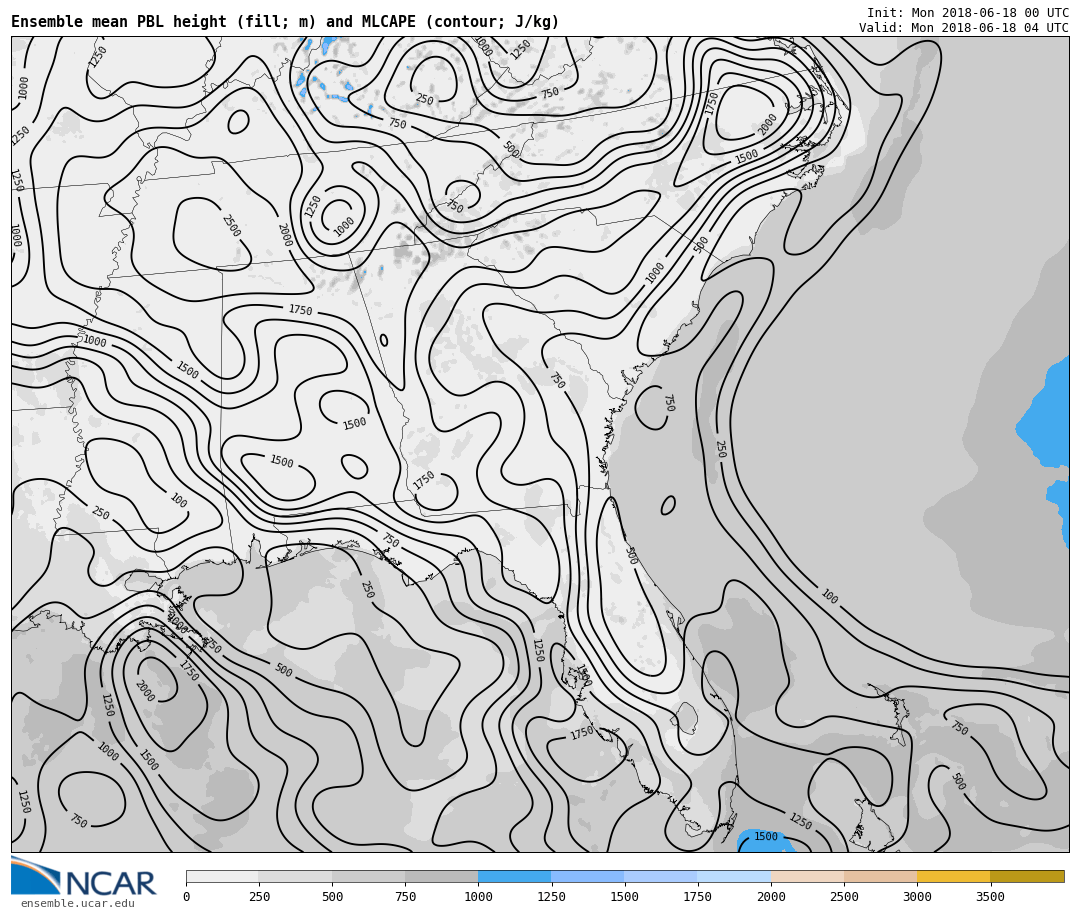Pick the blue 1000–1250 colorbar swatch
Image resolution: width=1080 pixels, height=915 pixels.
point(514,877)
